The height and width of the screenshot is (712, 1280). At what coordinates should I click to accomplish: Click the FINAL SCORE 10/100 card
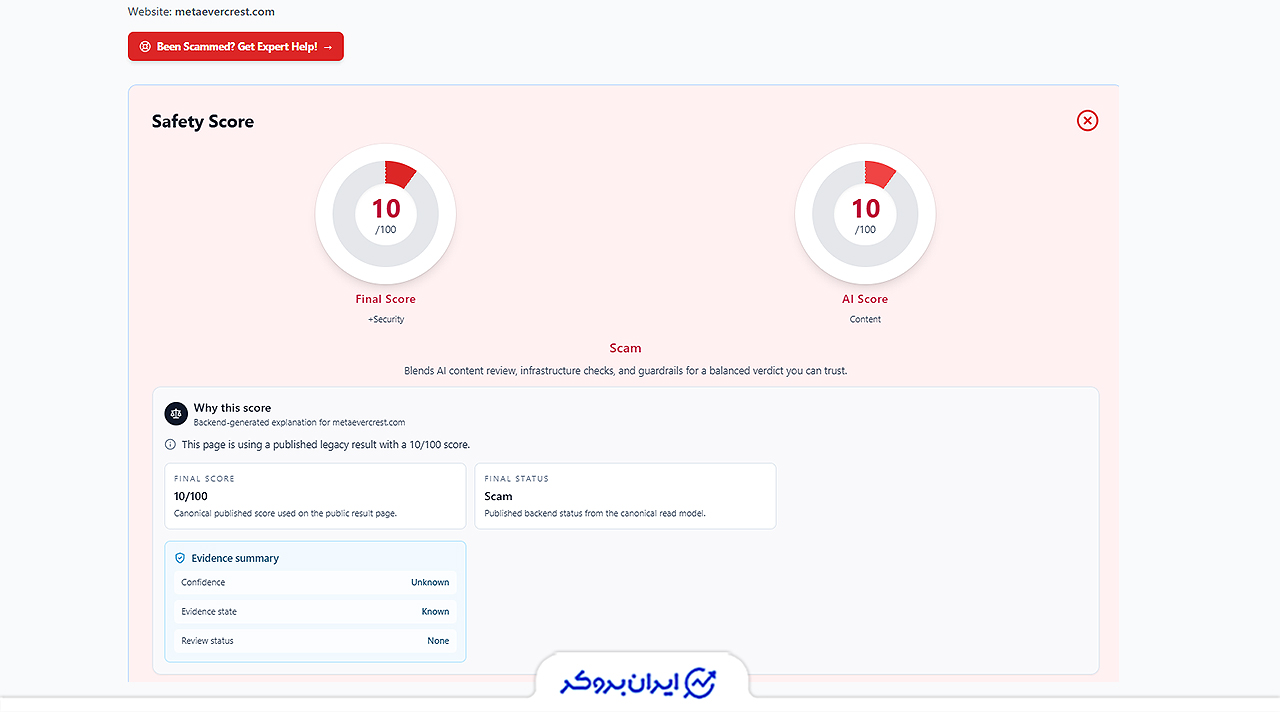[x=315, y=496]
